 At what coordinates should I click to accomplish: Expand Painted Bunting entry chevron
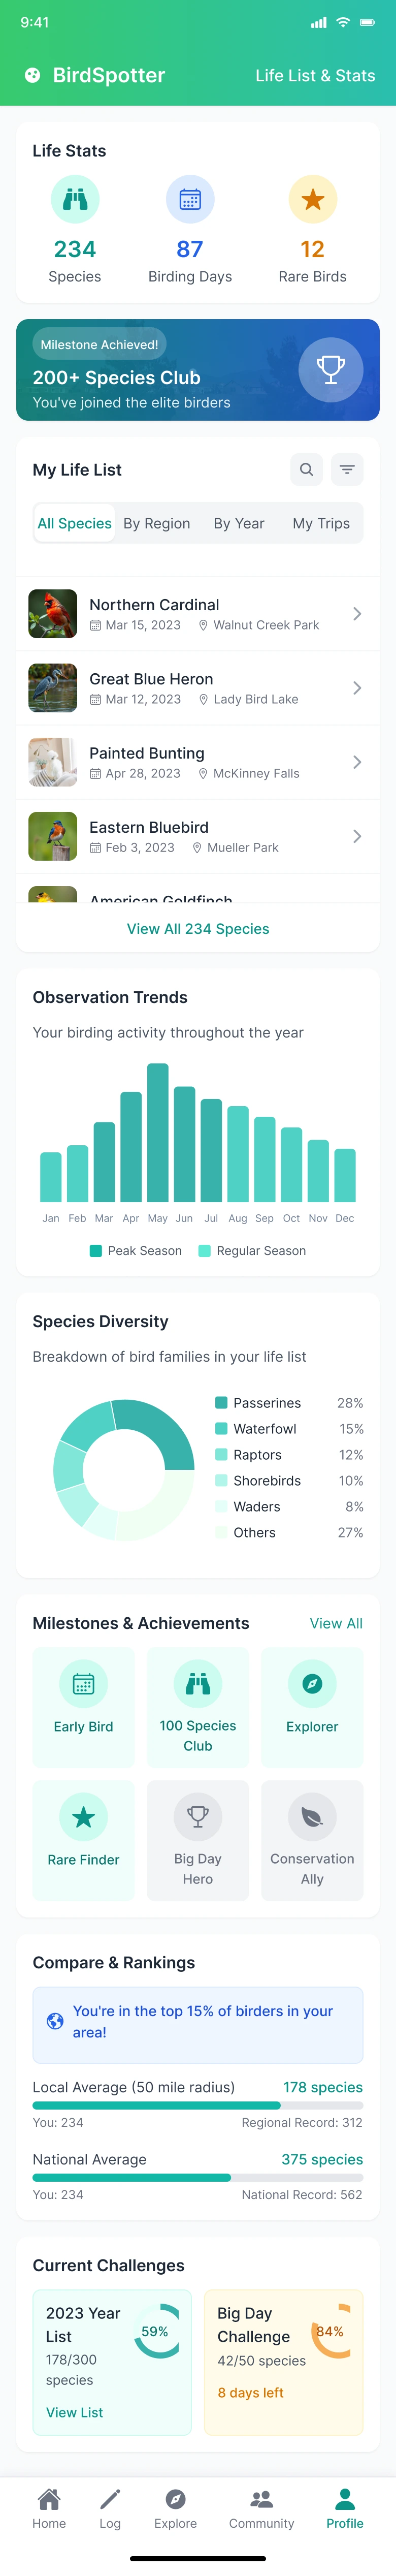(x=357, y=762)
